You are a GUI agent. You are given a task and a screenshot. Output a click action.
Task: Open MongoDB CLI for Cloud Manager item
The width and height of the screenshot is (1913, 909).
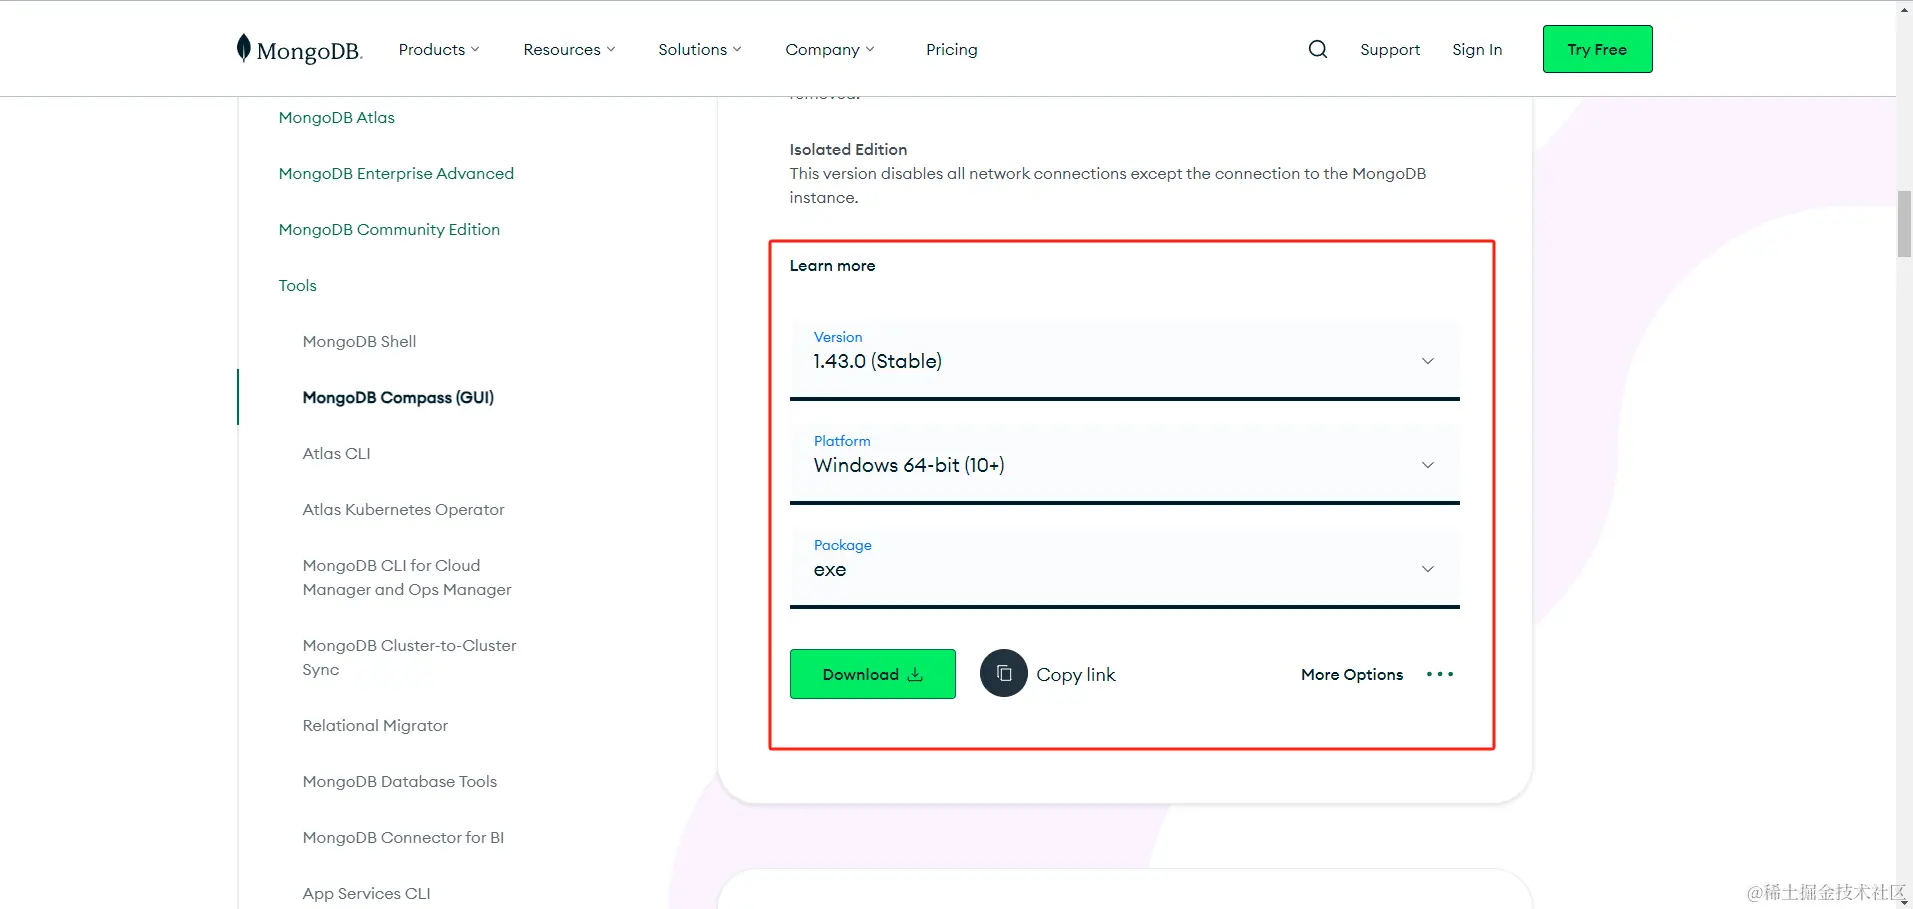coord(407,577)
